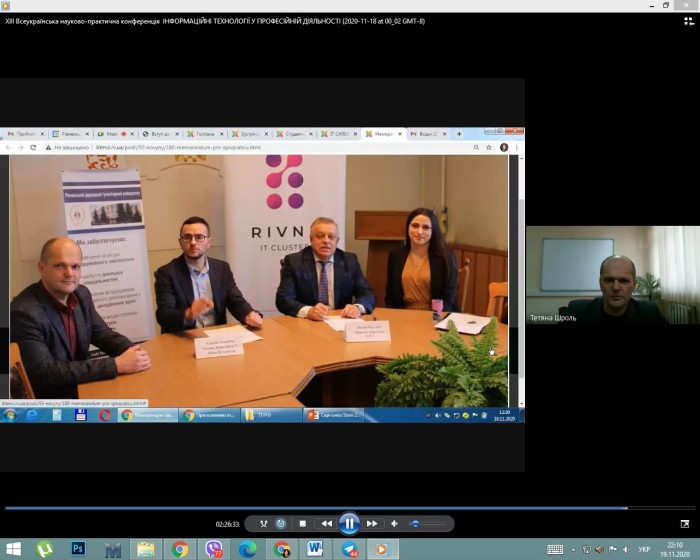Open Microsoft Word from the taskbar
Image resolution: width=700 pixels, height=560 pixels.
(x=316, y=549)
